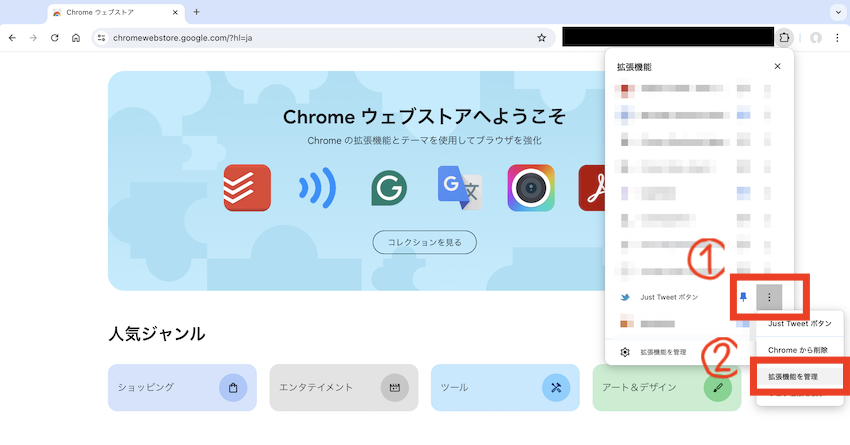Open the Chrome three-dot main menu
850x445 pixels.
tap(837, 38)
